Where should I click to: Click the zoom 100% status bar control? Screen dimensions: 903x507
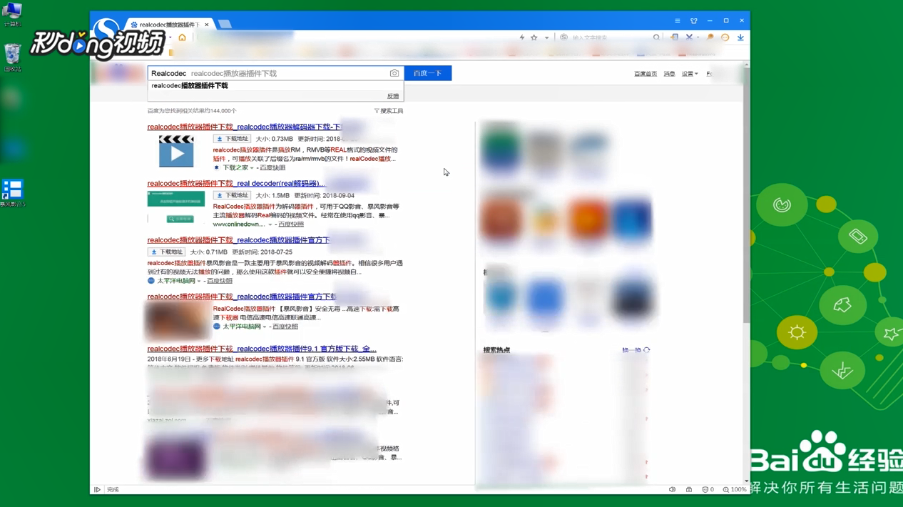coord(735,489)
